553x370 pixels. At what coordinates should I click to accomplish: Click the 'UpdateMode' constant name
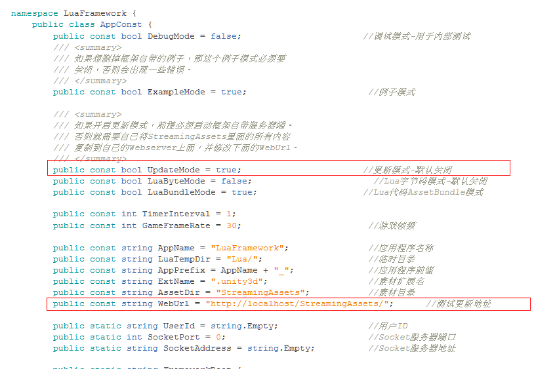click(x=173, y=170)
